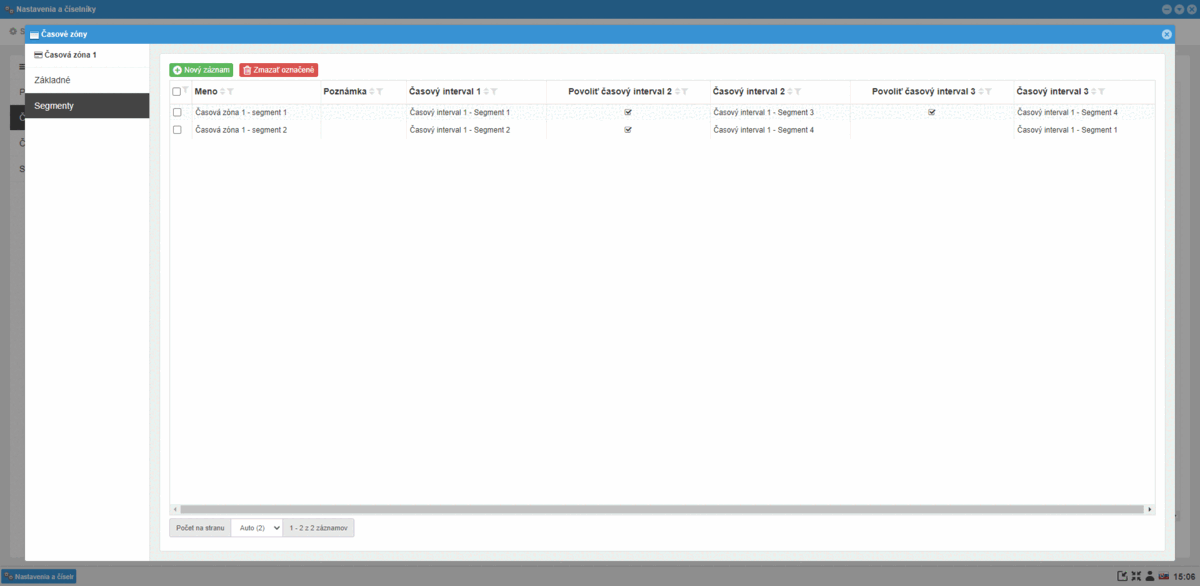The image size is (1200, 586).
Task: Select the row Časová zóna 1 - segment 2
Action: tap(177, 130)
